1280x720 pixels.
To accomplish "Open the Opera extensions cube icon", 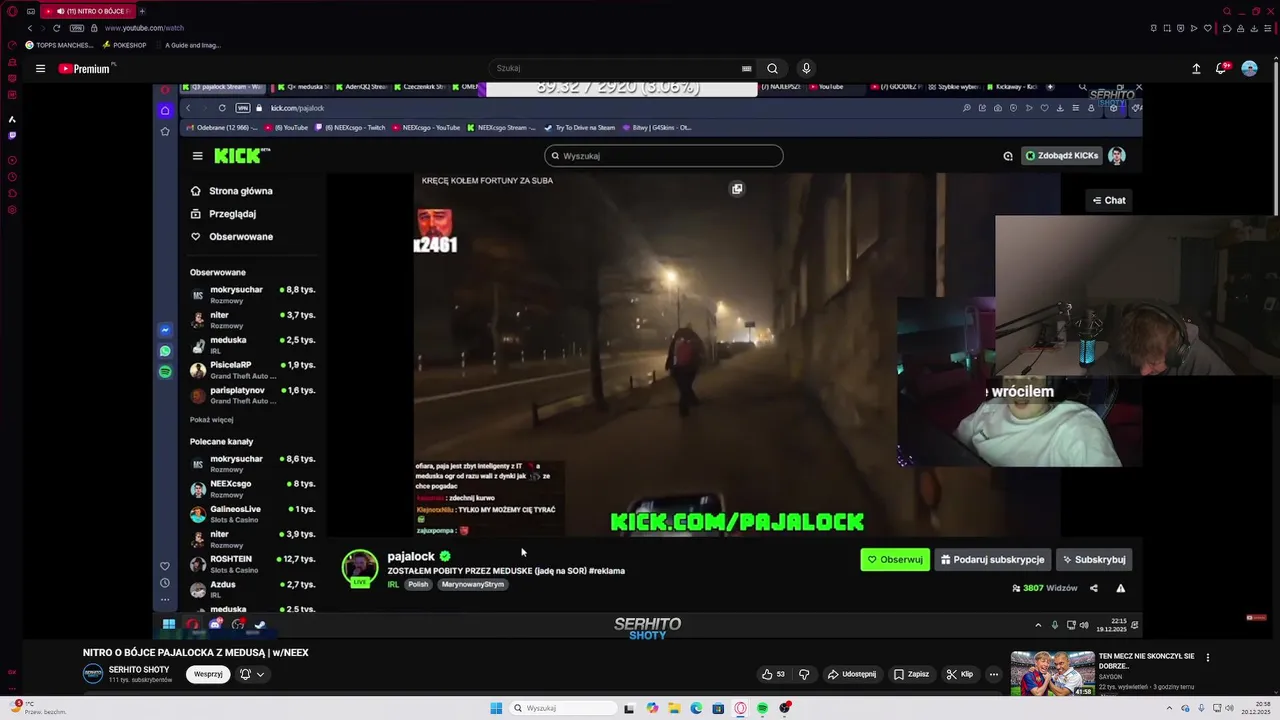I will (x=1227, y=28).
